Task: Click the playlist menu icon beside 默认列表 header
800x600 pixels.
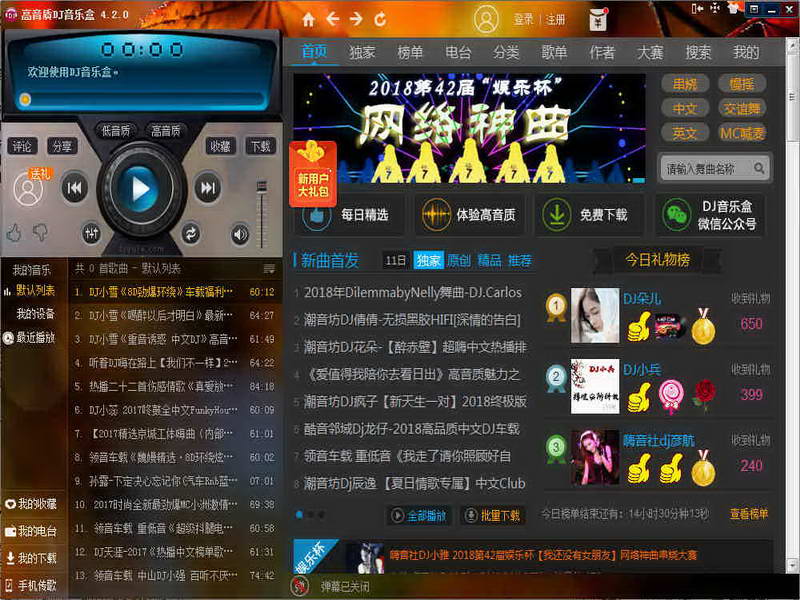Action: click(269, 268)
